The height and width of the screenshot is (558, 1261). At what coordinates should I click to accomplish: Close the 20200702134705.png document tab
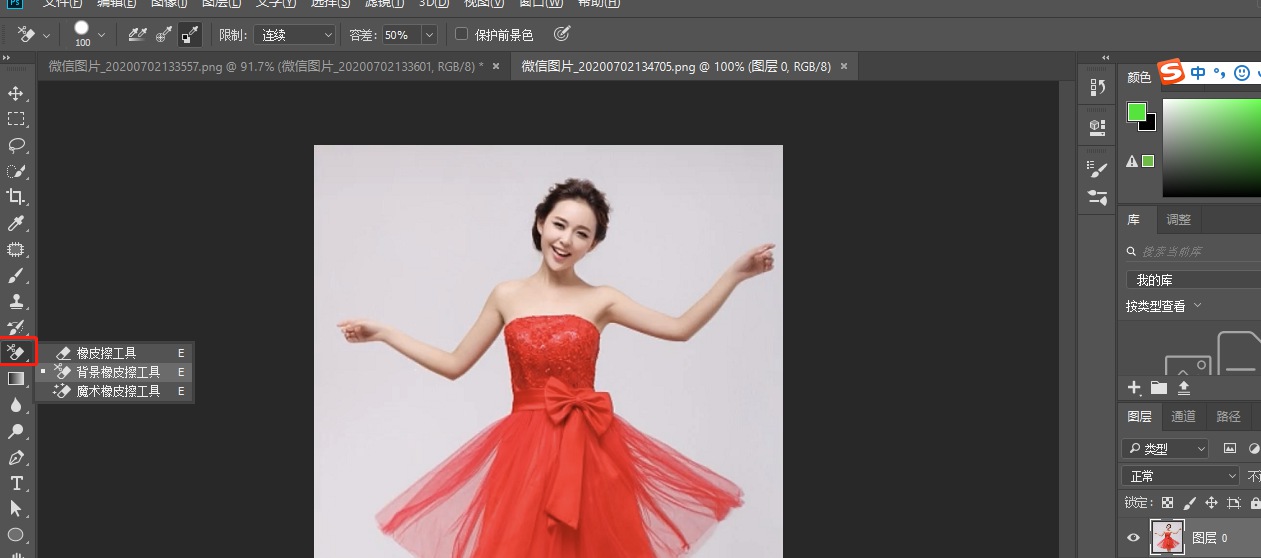point(844,66)
